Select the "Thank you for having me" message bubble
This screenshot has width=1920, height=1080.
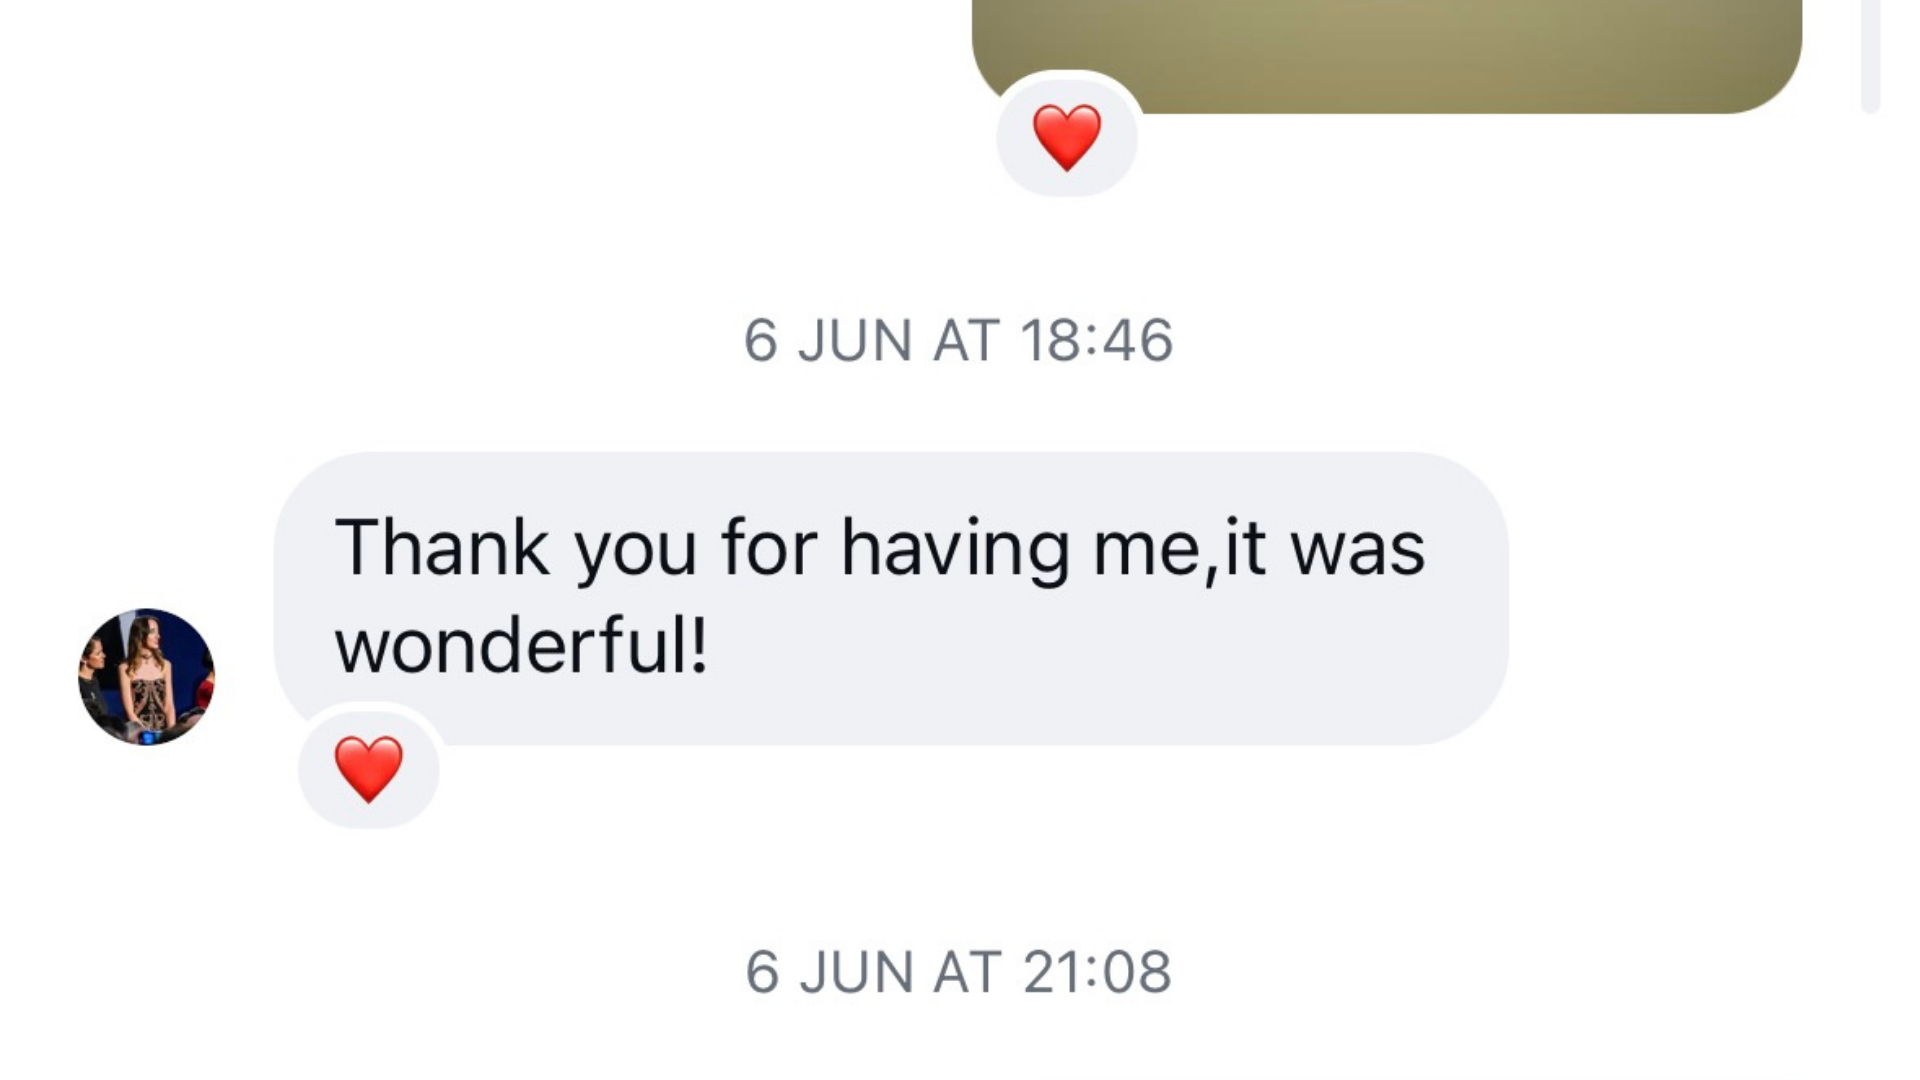tap(891, 598)
